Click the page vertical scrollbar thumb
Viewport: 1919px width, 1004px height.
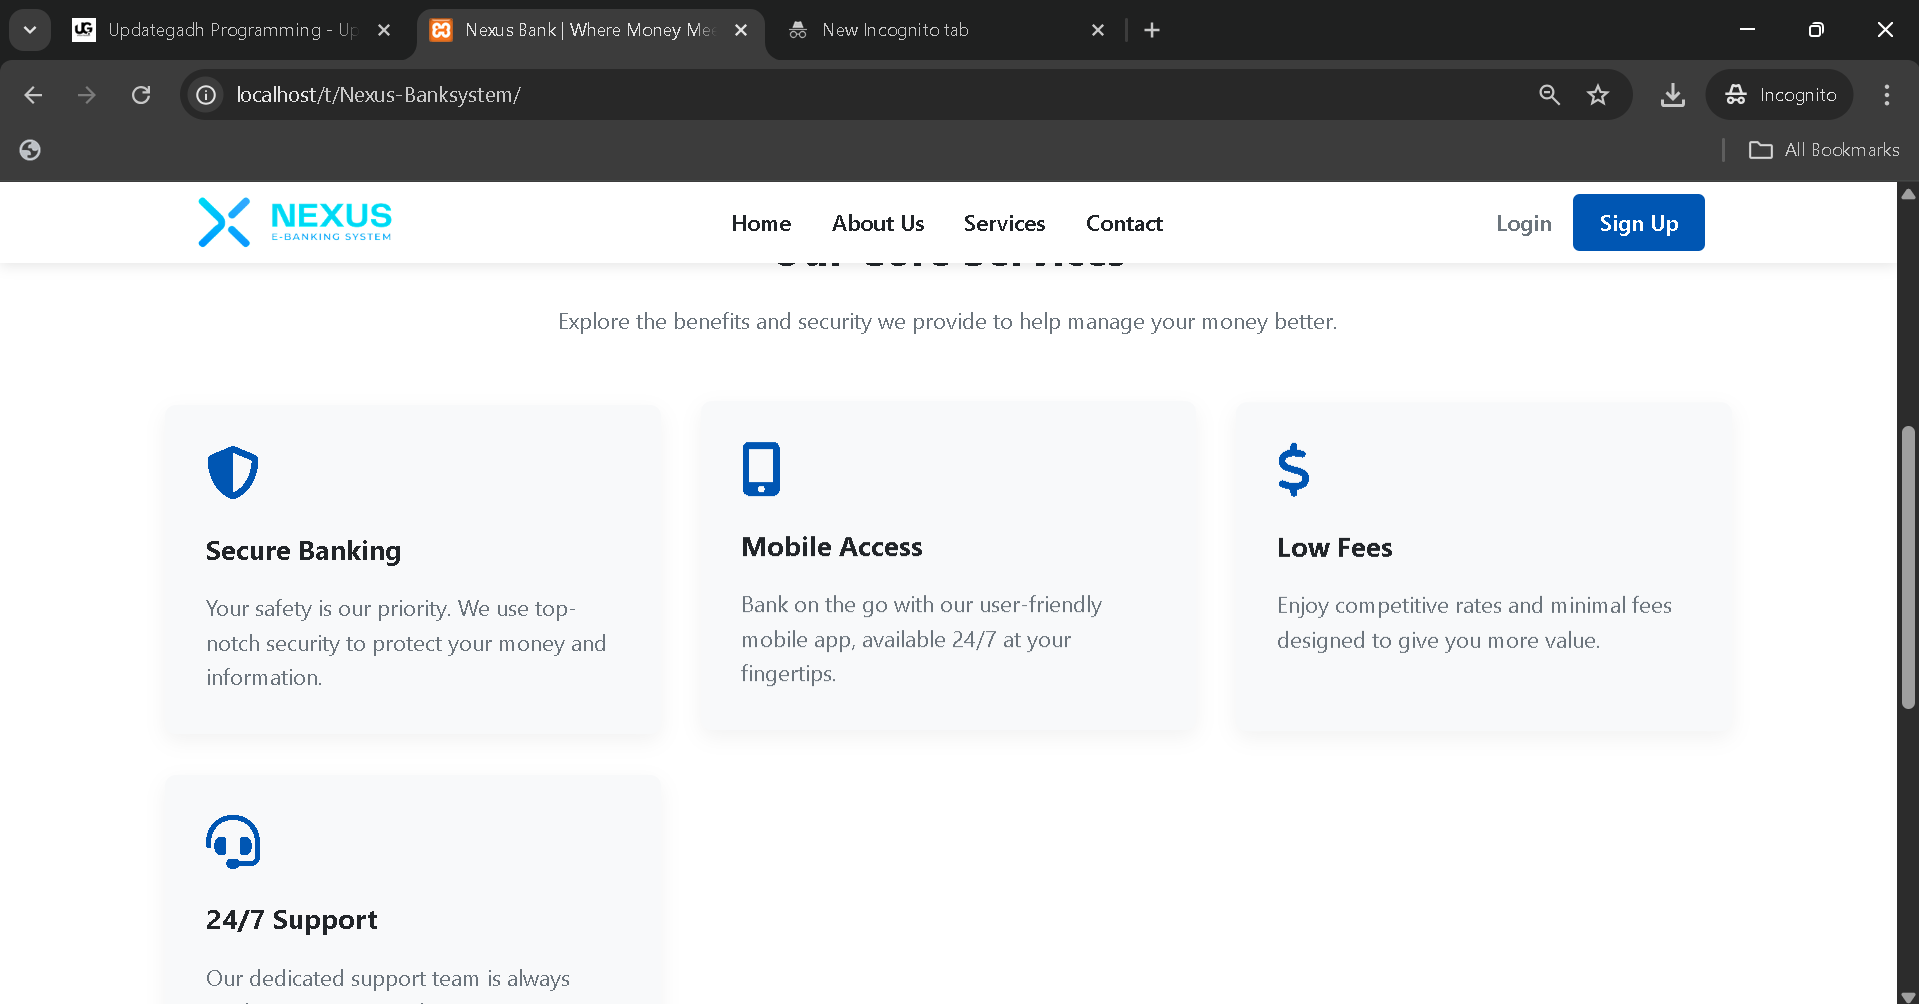(x=1908, y=566)
